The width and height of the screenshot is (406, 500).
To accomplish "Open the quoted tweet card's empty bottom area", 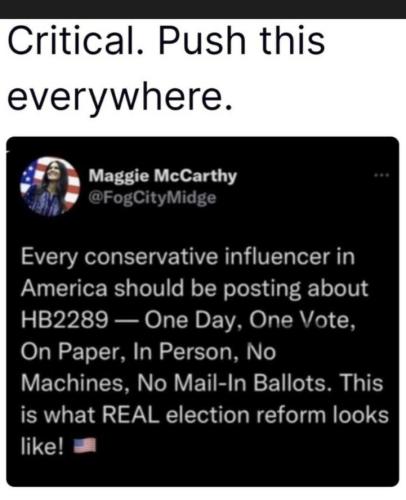I will pyautogui.click(x=203, y=472).
